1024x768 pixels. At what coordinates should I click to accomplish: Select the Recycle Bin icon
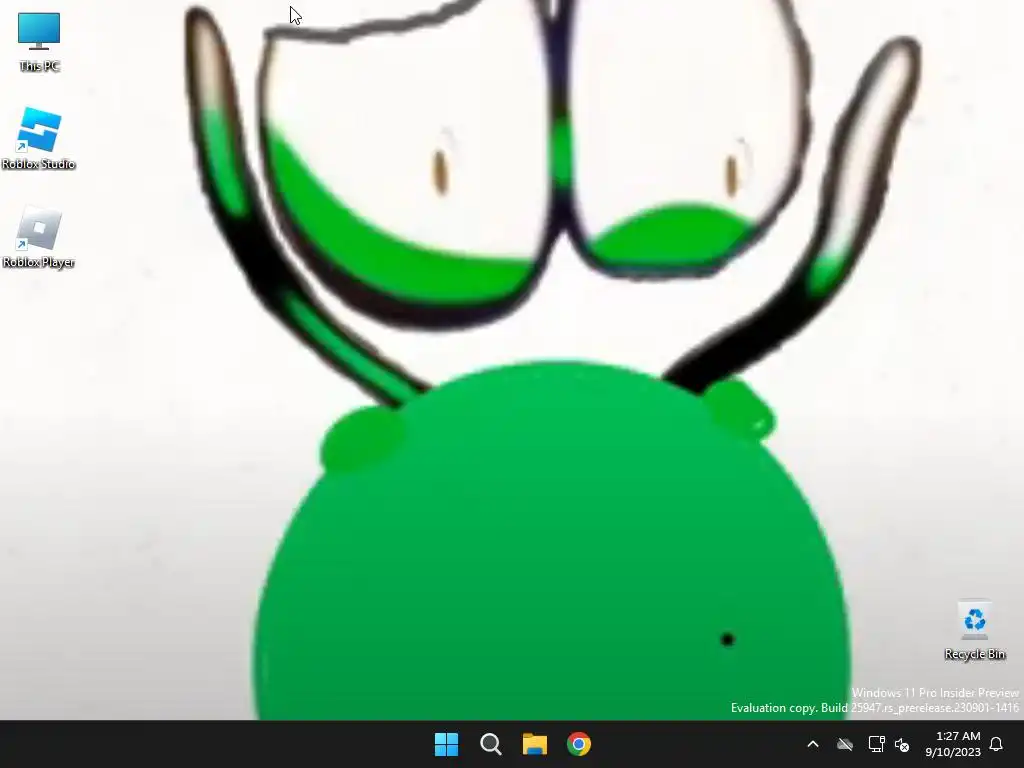(x=974, y=630)
